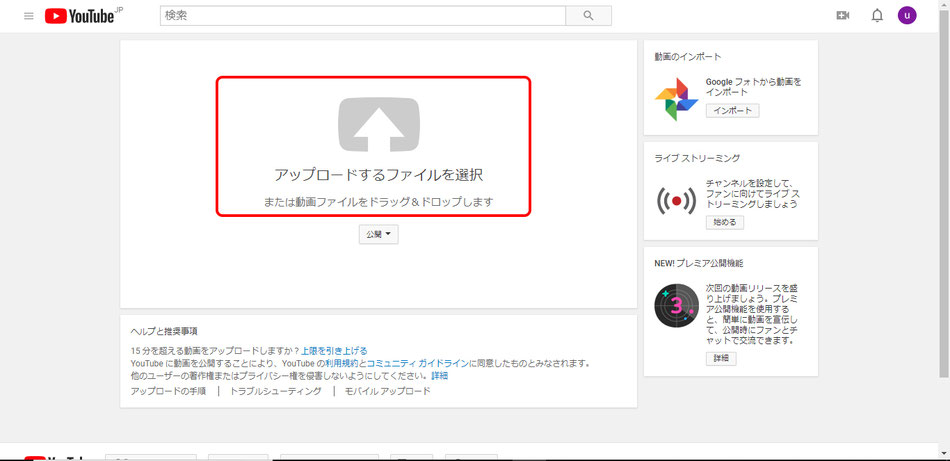Viewport: 950px width, 461px height.
Task: Click the large upload arrow icon
Action: pyautogui.click(x=379, y=124)
